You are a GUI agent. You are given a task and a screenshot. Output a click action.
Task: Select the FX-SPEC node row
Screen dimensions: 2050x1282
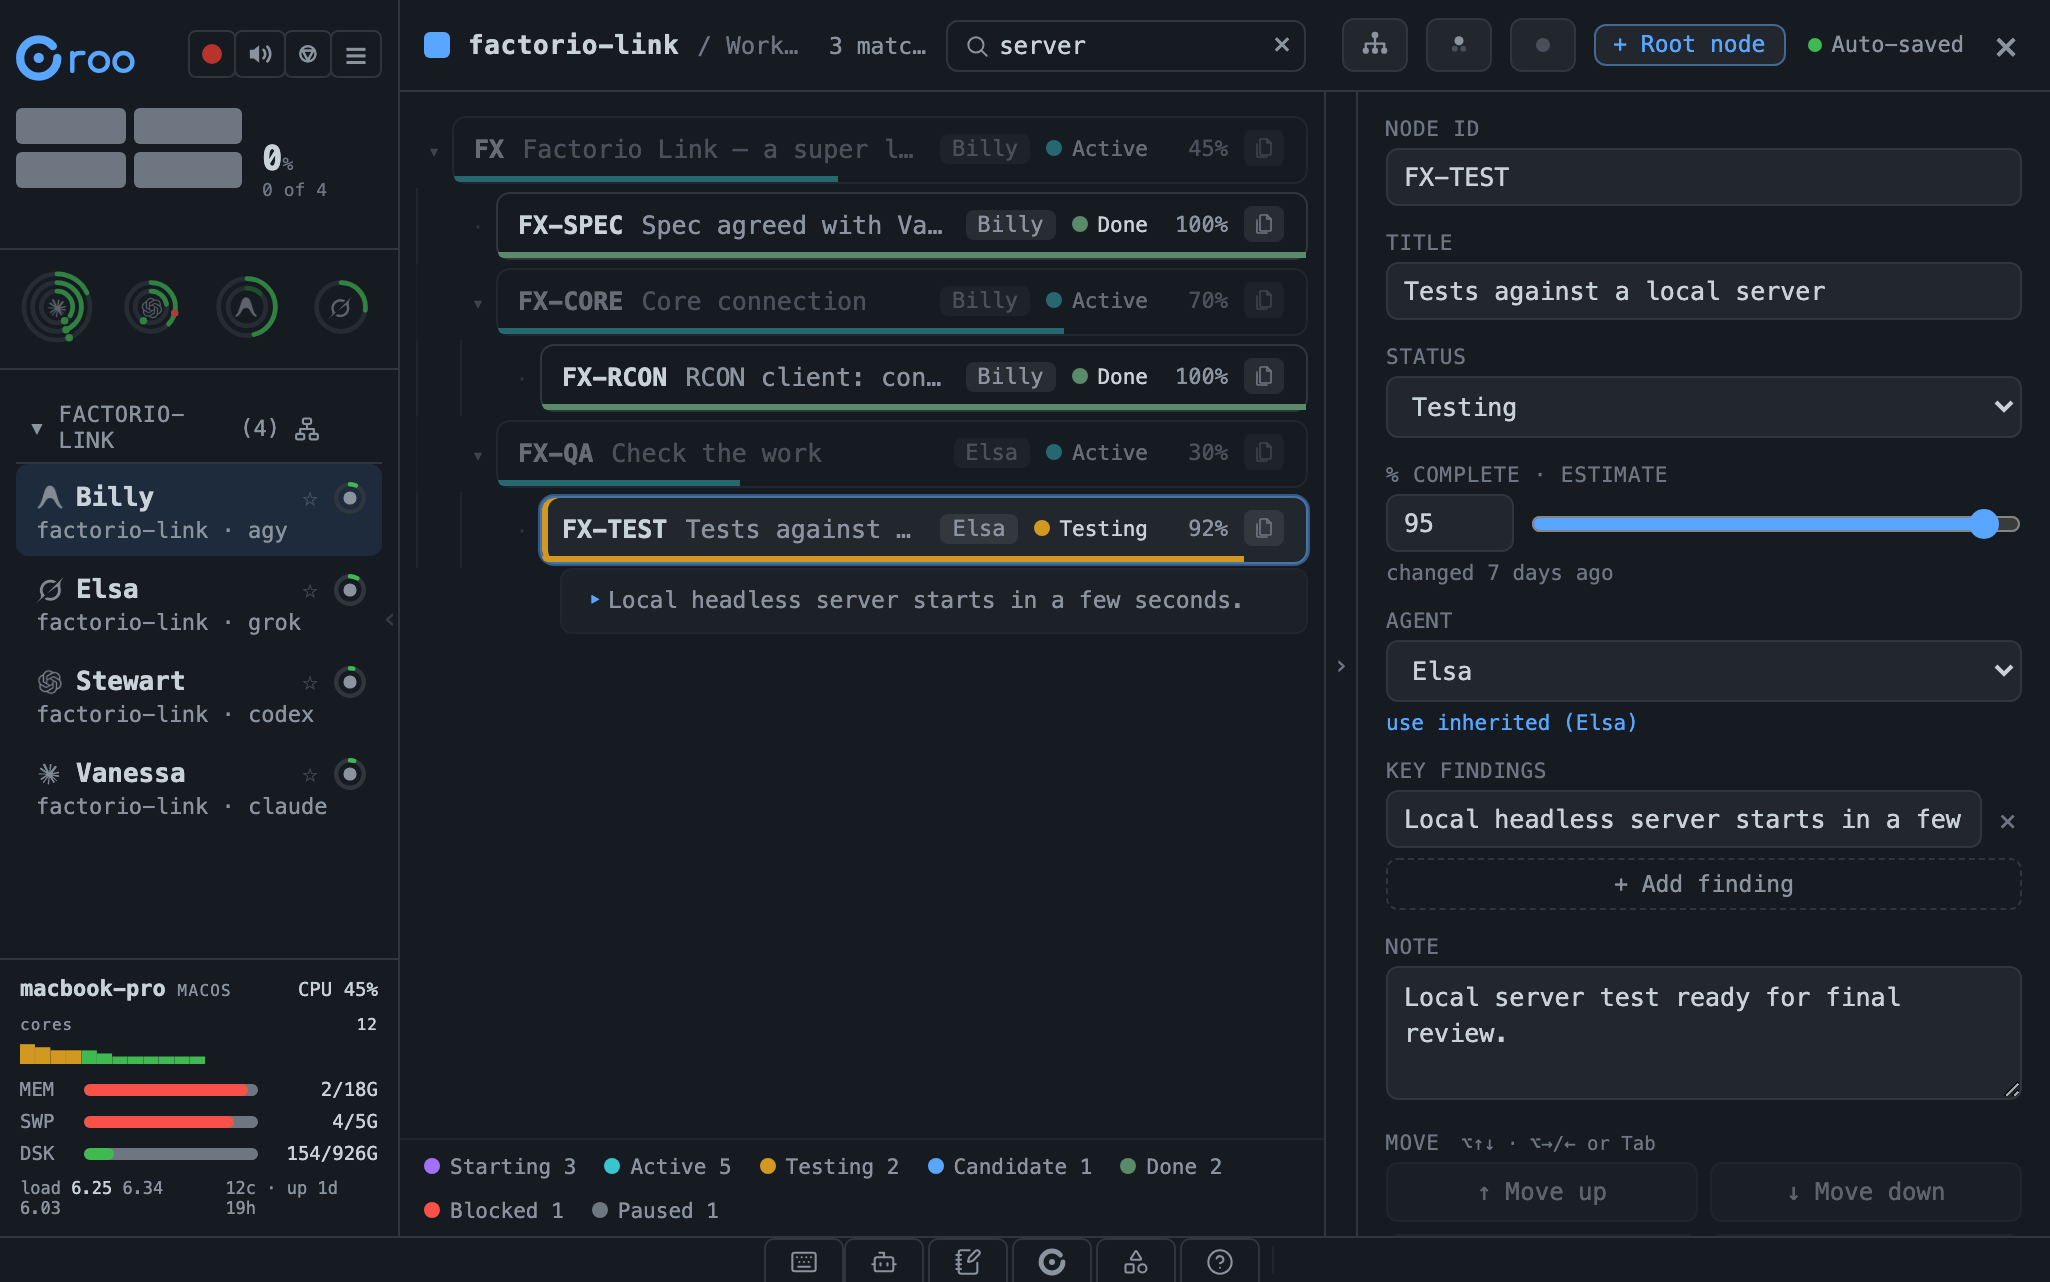[902, 225]
